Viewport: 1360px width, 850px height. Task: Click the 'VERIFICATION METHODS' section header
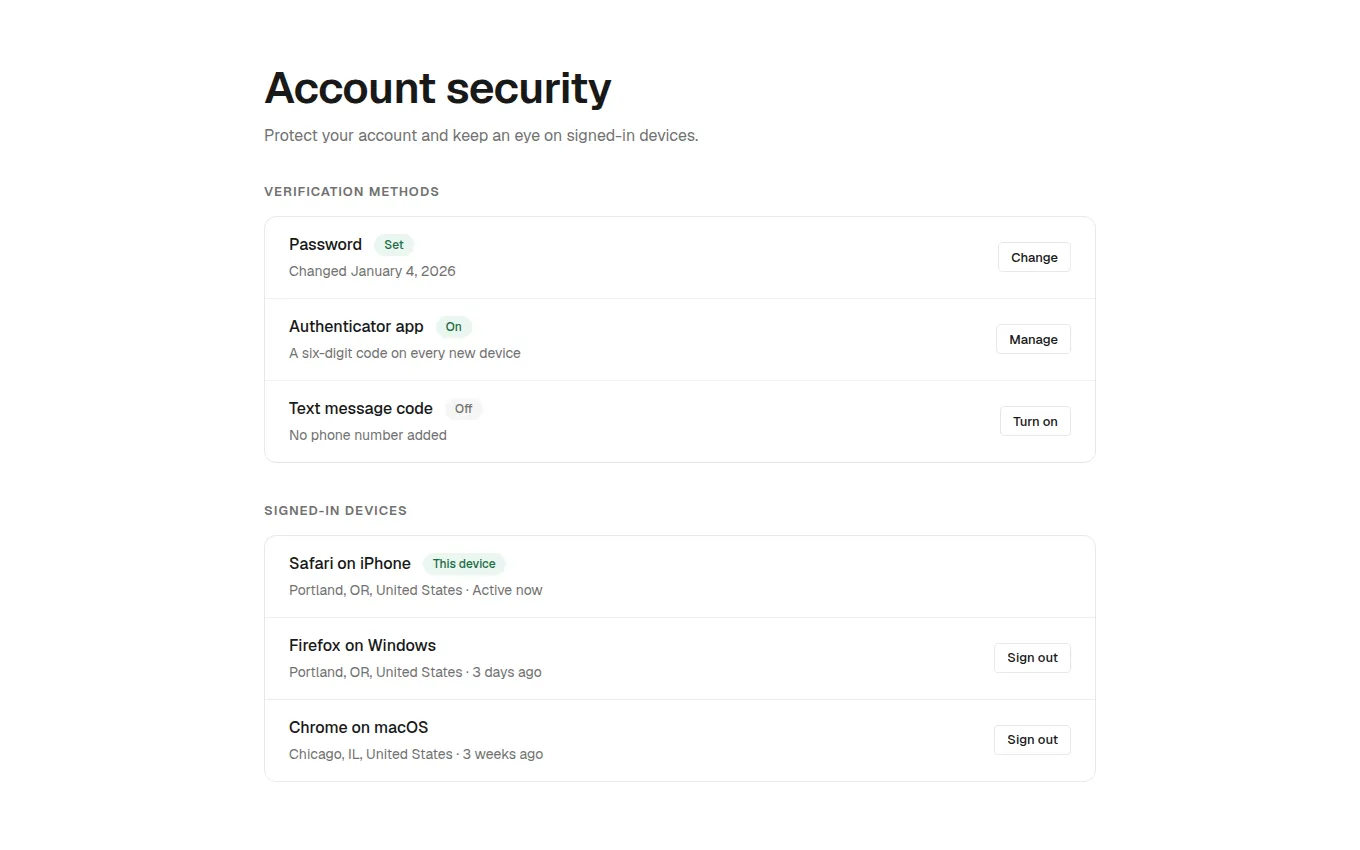click(x=351, y=191)
